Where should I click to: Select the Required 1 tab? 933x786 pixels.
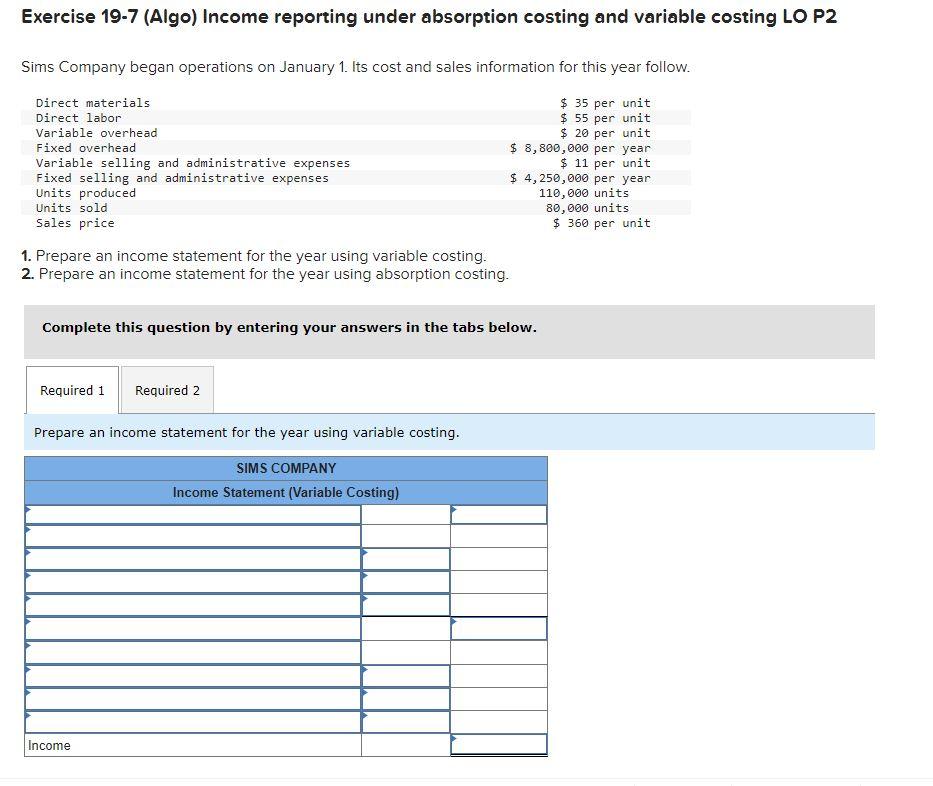(x=71, y=389)
